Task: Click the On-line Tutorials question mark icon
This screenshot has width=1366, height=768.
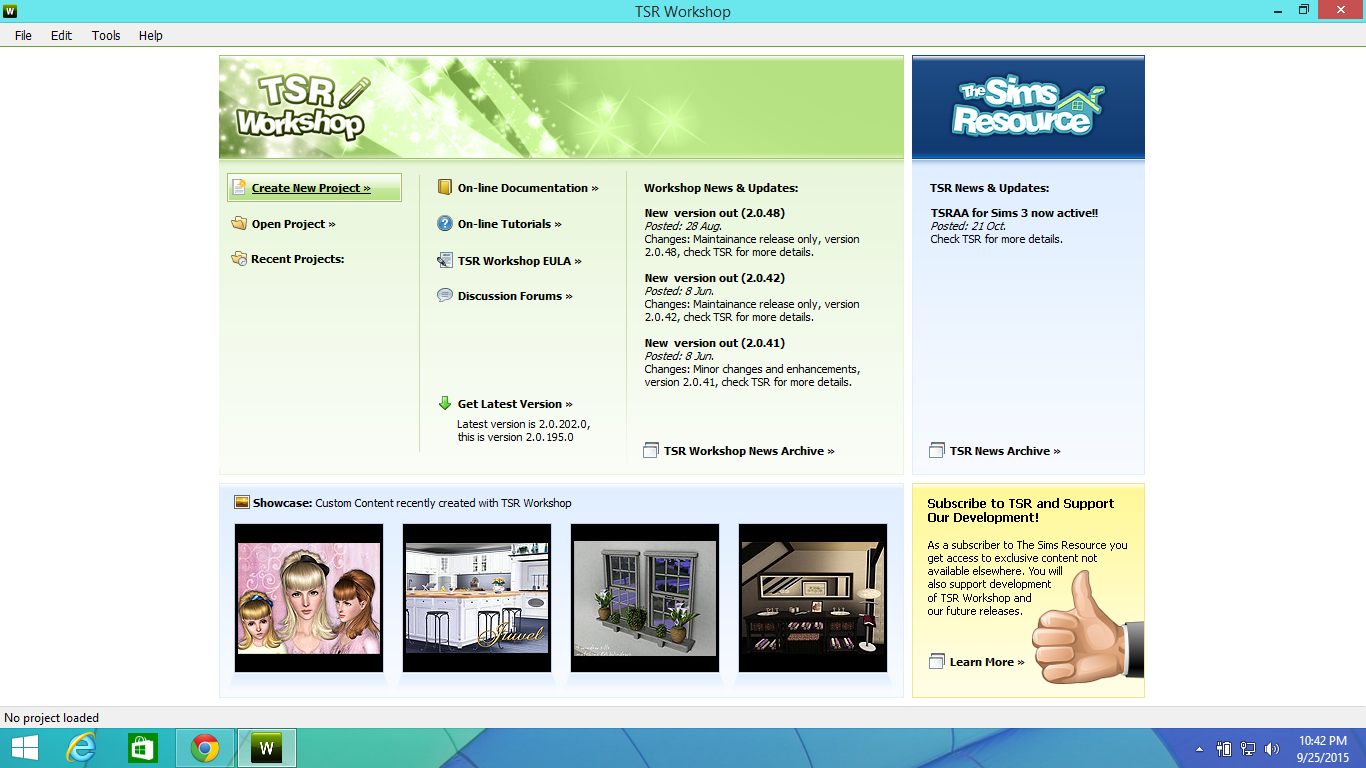Action: (445, 224)
